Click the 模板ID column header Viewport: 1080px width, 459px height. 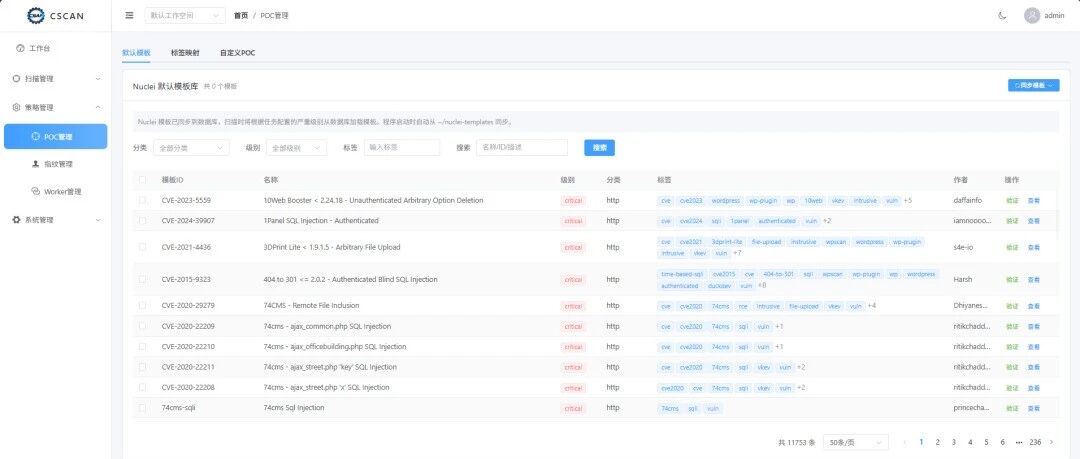click(172, 180)
